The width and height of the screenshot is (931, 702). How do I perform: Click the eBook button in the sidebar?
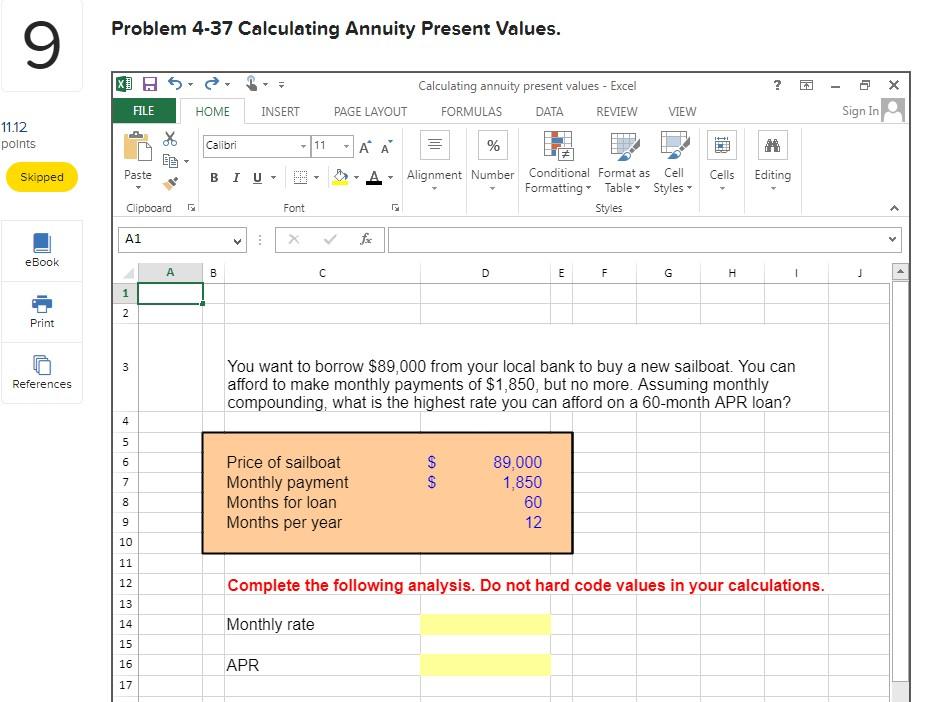coord(41,250)
